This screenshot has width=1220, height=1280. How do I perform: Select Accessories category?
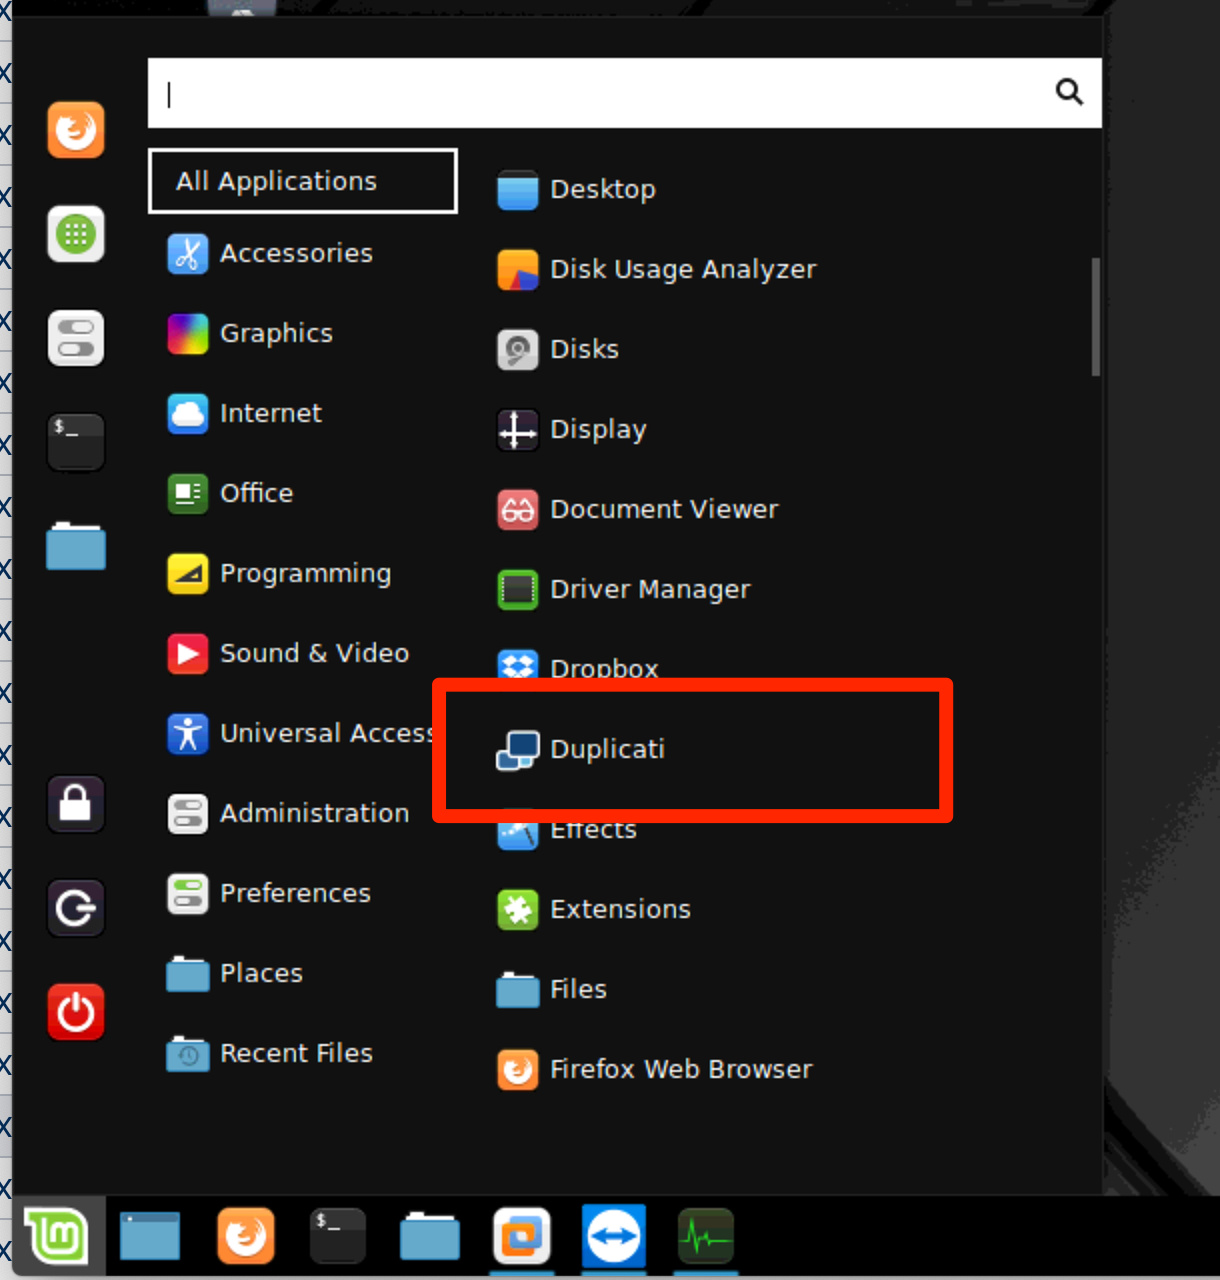point(270,253)
